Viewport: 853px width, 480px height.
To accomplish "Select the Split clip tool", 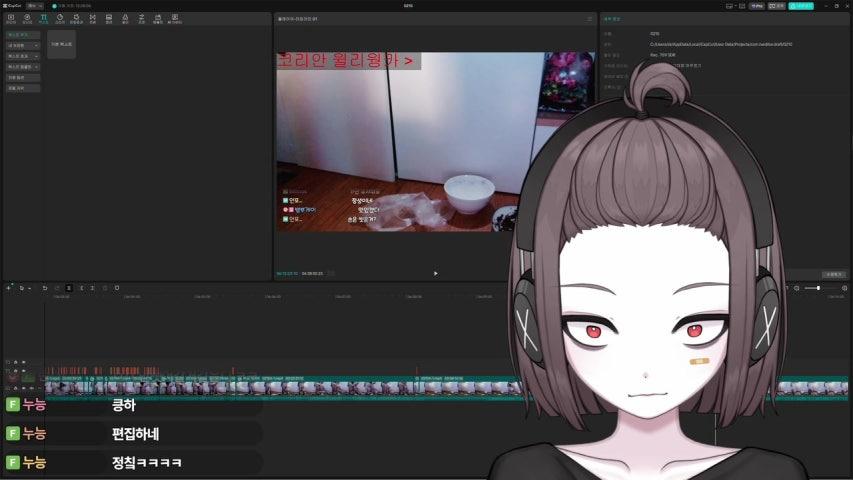I will tap(69, 288).
